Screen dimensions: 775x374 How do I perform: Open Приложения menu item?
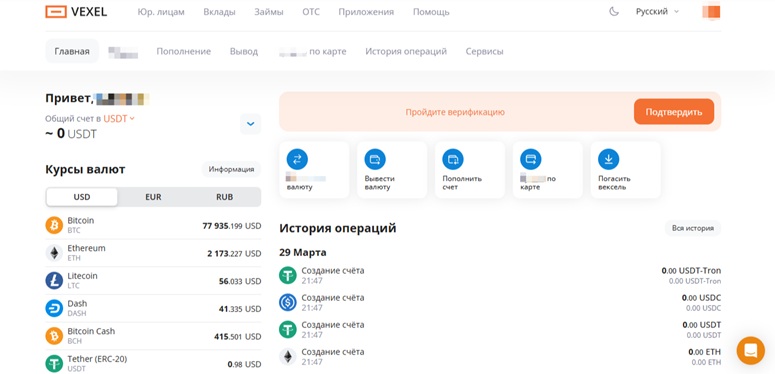pos(366,12)
